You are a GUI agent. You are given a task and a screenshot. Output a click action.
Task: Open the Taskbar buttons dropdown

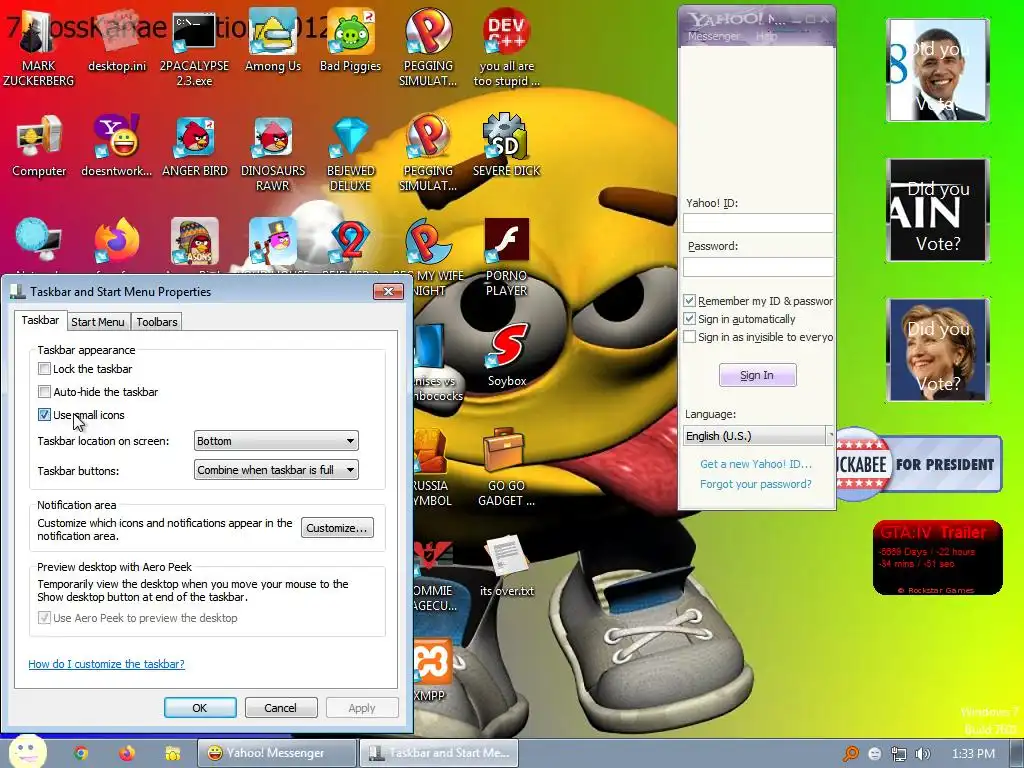[276, 470]
